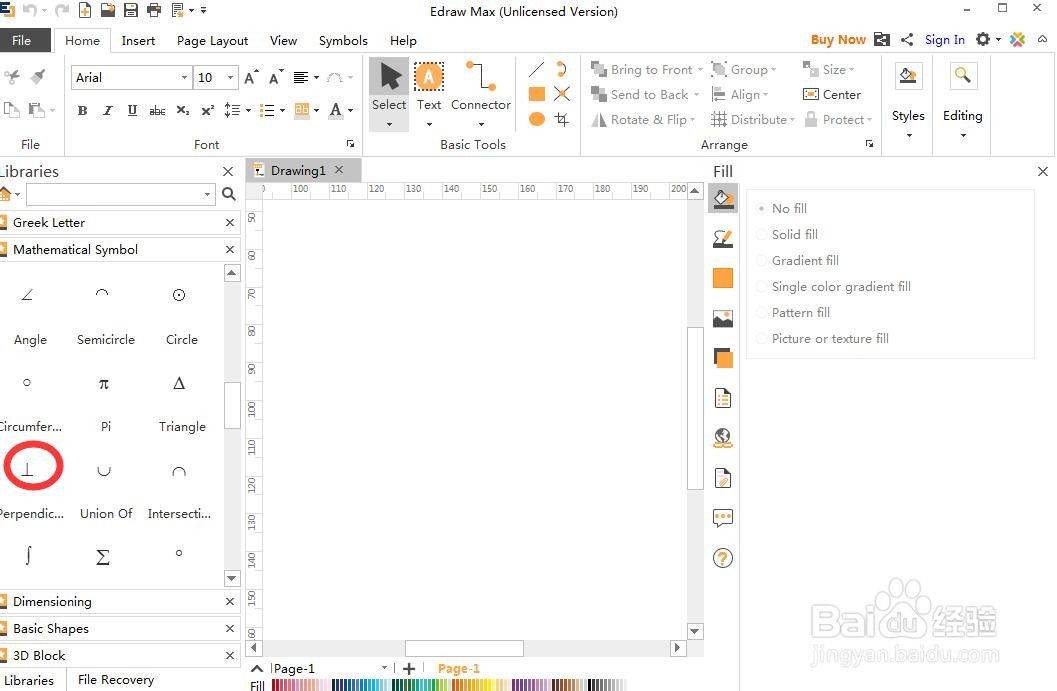This screenshot has height=691, width=1057.
Task: Open Bring to Front dropdown arrow
Action: coord(700,69)
